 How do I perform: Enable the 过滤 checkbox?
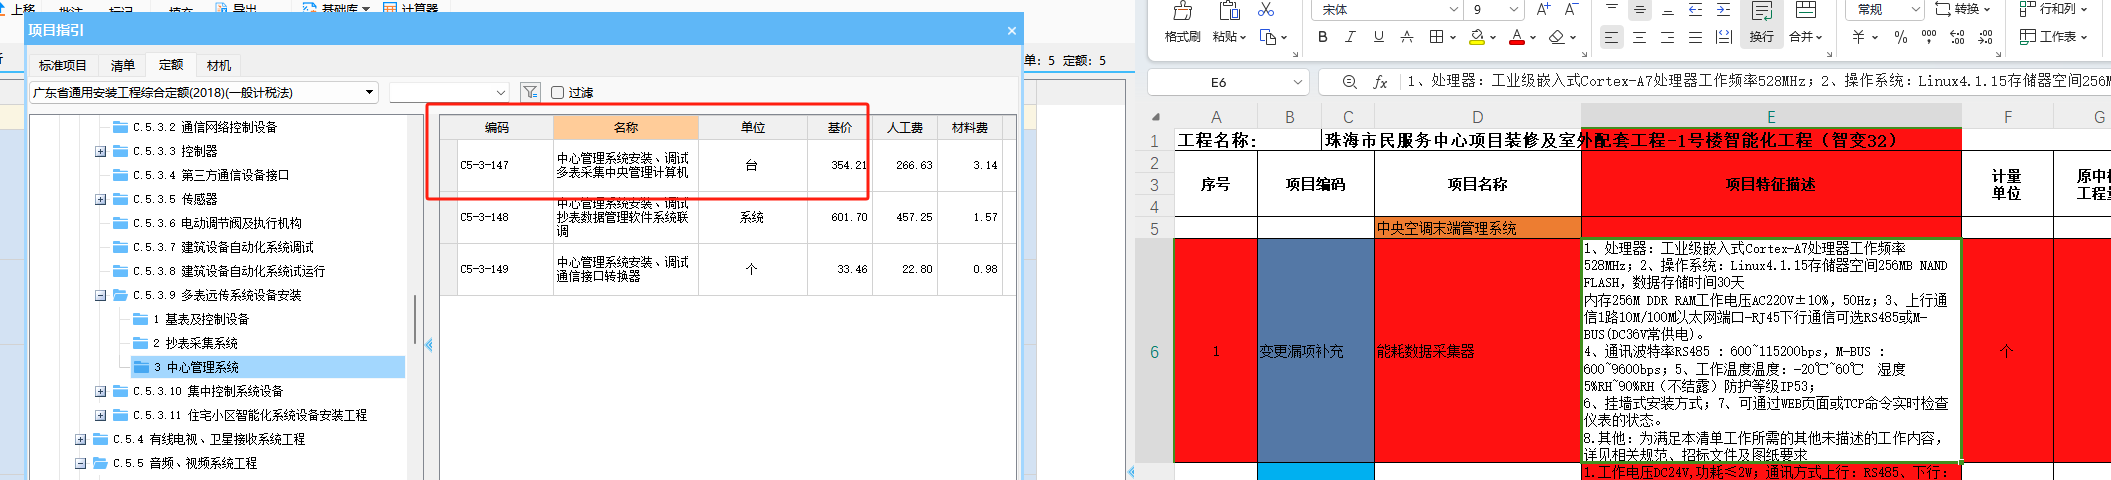coord(558,92)
